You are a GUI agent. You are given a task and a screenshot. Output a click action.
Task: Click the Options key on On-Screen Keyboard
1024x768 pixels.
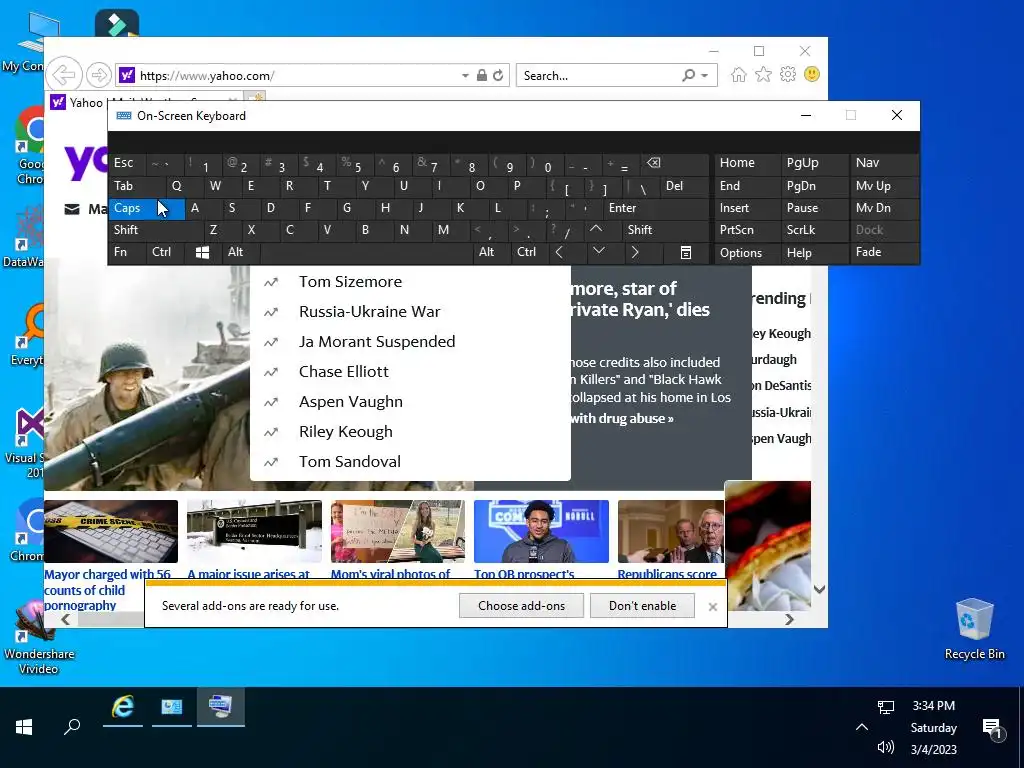[x=747, y=252]
